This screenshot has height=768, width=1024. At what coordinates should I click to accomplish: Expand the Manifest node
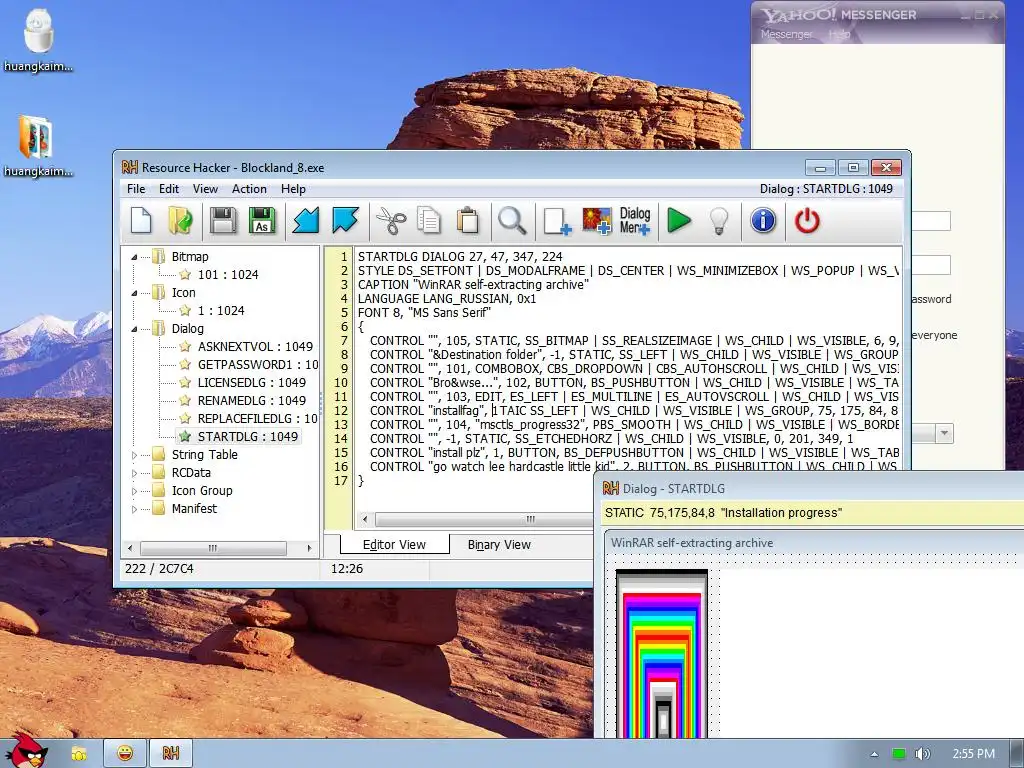click(x=135, y=509)
